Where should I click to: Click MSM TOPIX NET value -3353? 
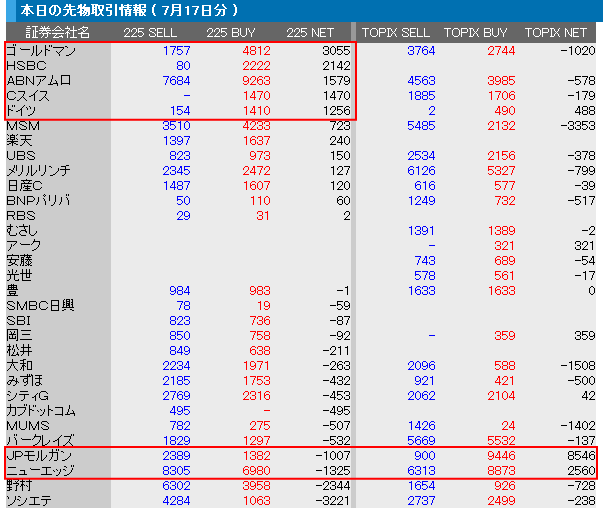pos(578,125)
